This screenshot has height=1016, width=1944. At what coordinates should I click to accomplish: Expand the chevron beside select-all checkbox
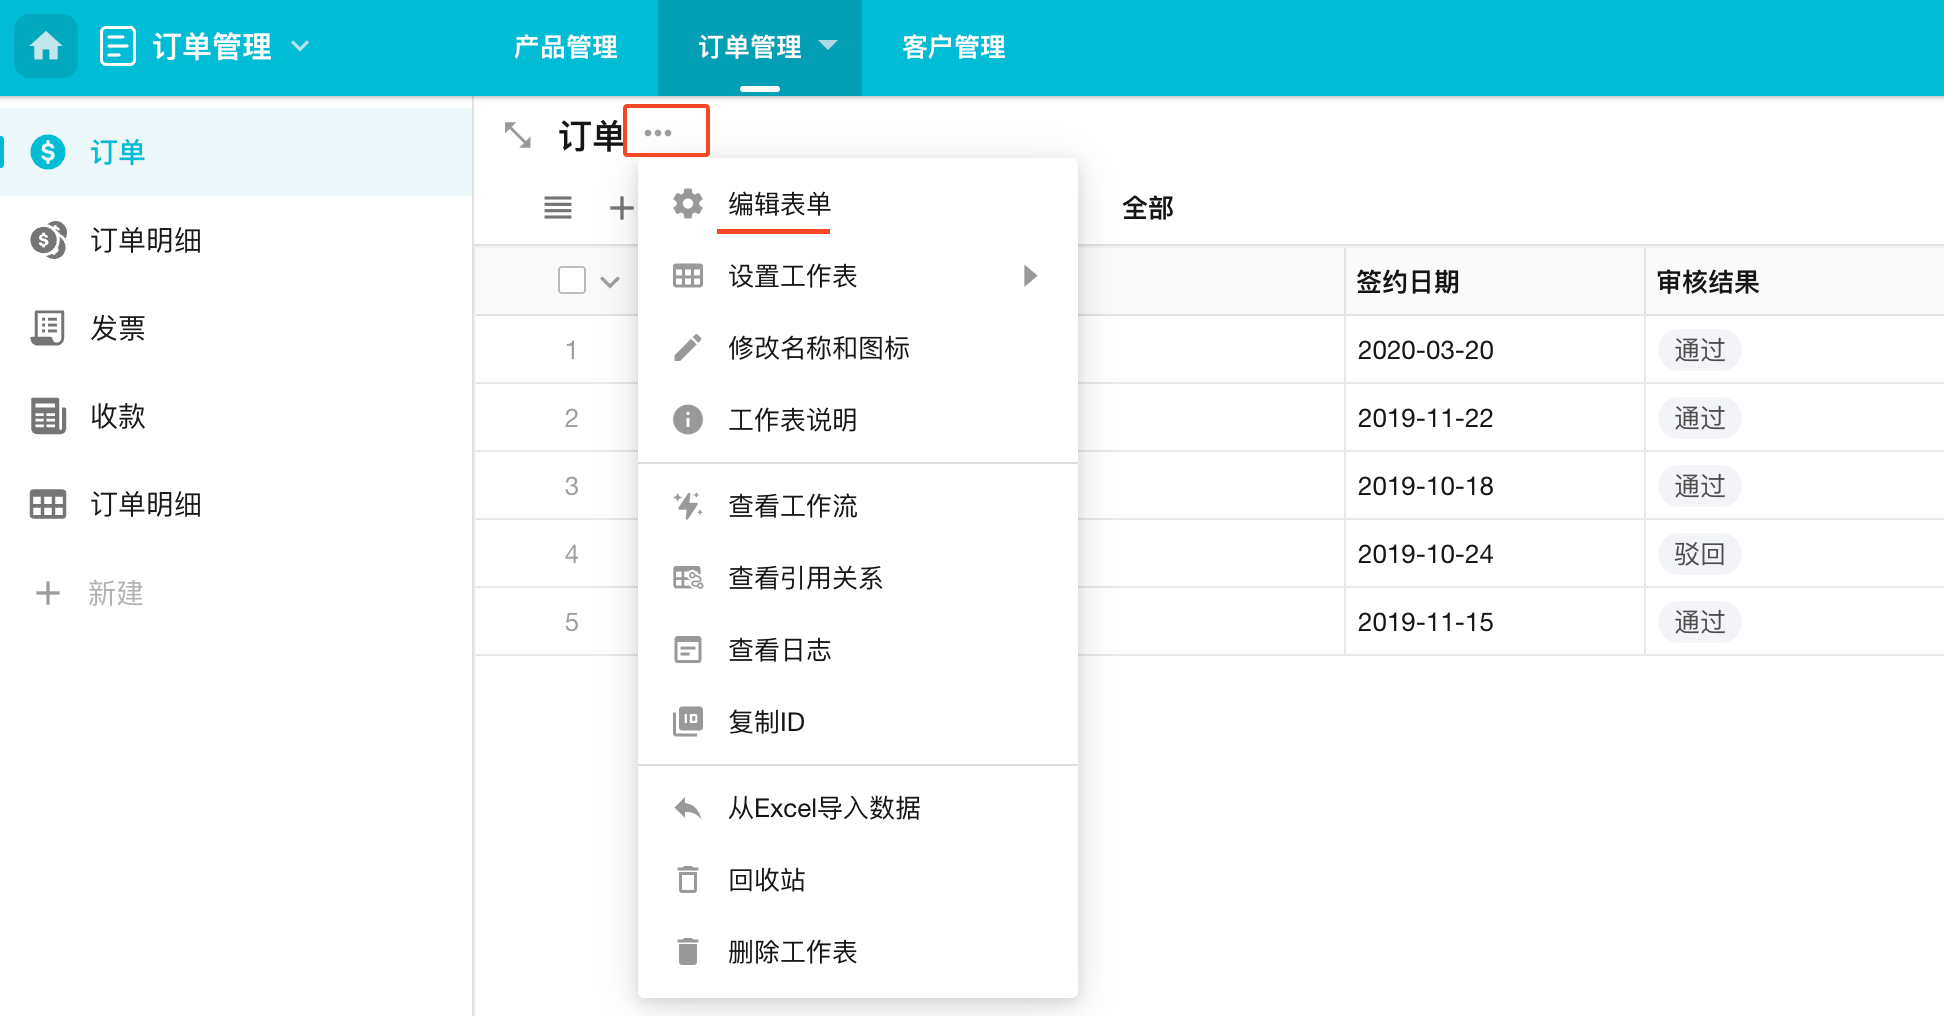(610, 282)
